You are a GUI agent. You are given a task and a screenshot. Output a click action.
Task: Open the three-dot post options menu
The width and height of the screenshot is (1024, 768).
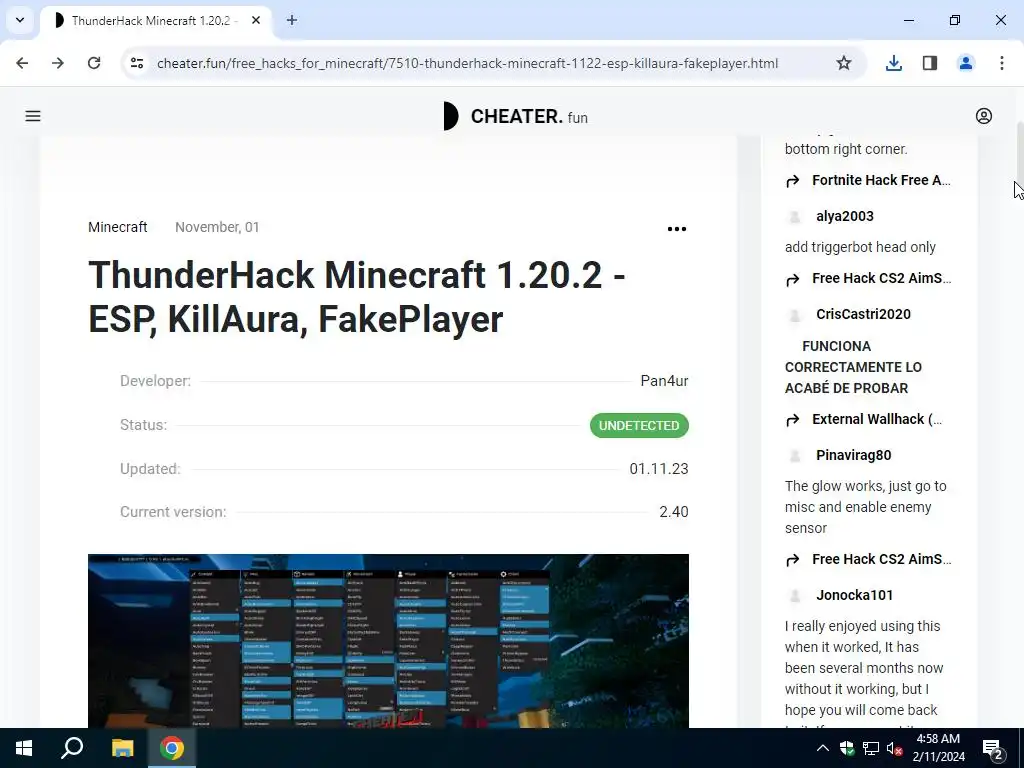click(x=677, y=229)
